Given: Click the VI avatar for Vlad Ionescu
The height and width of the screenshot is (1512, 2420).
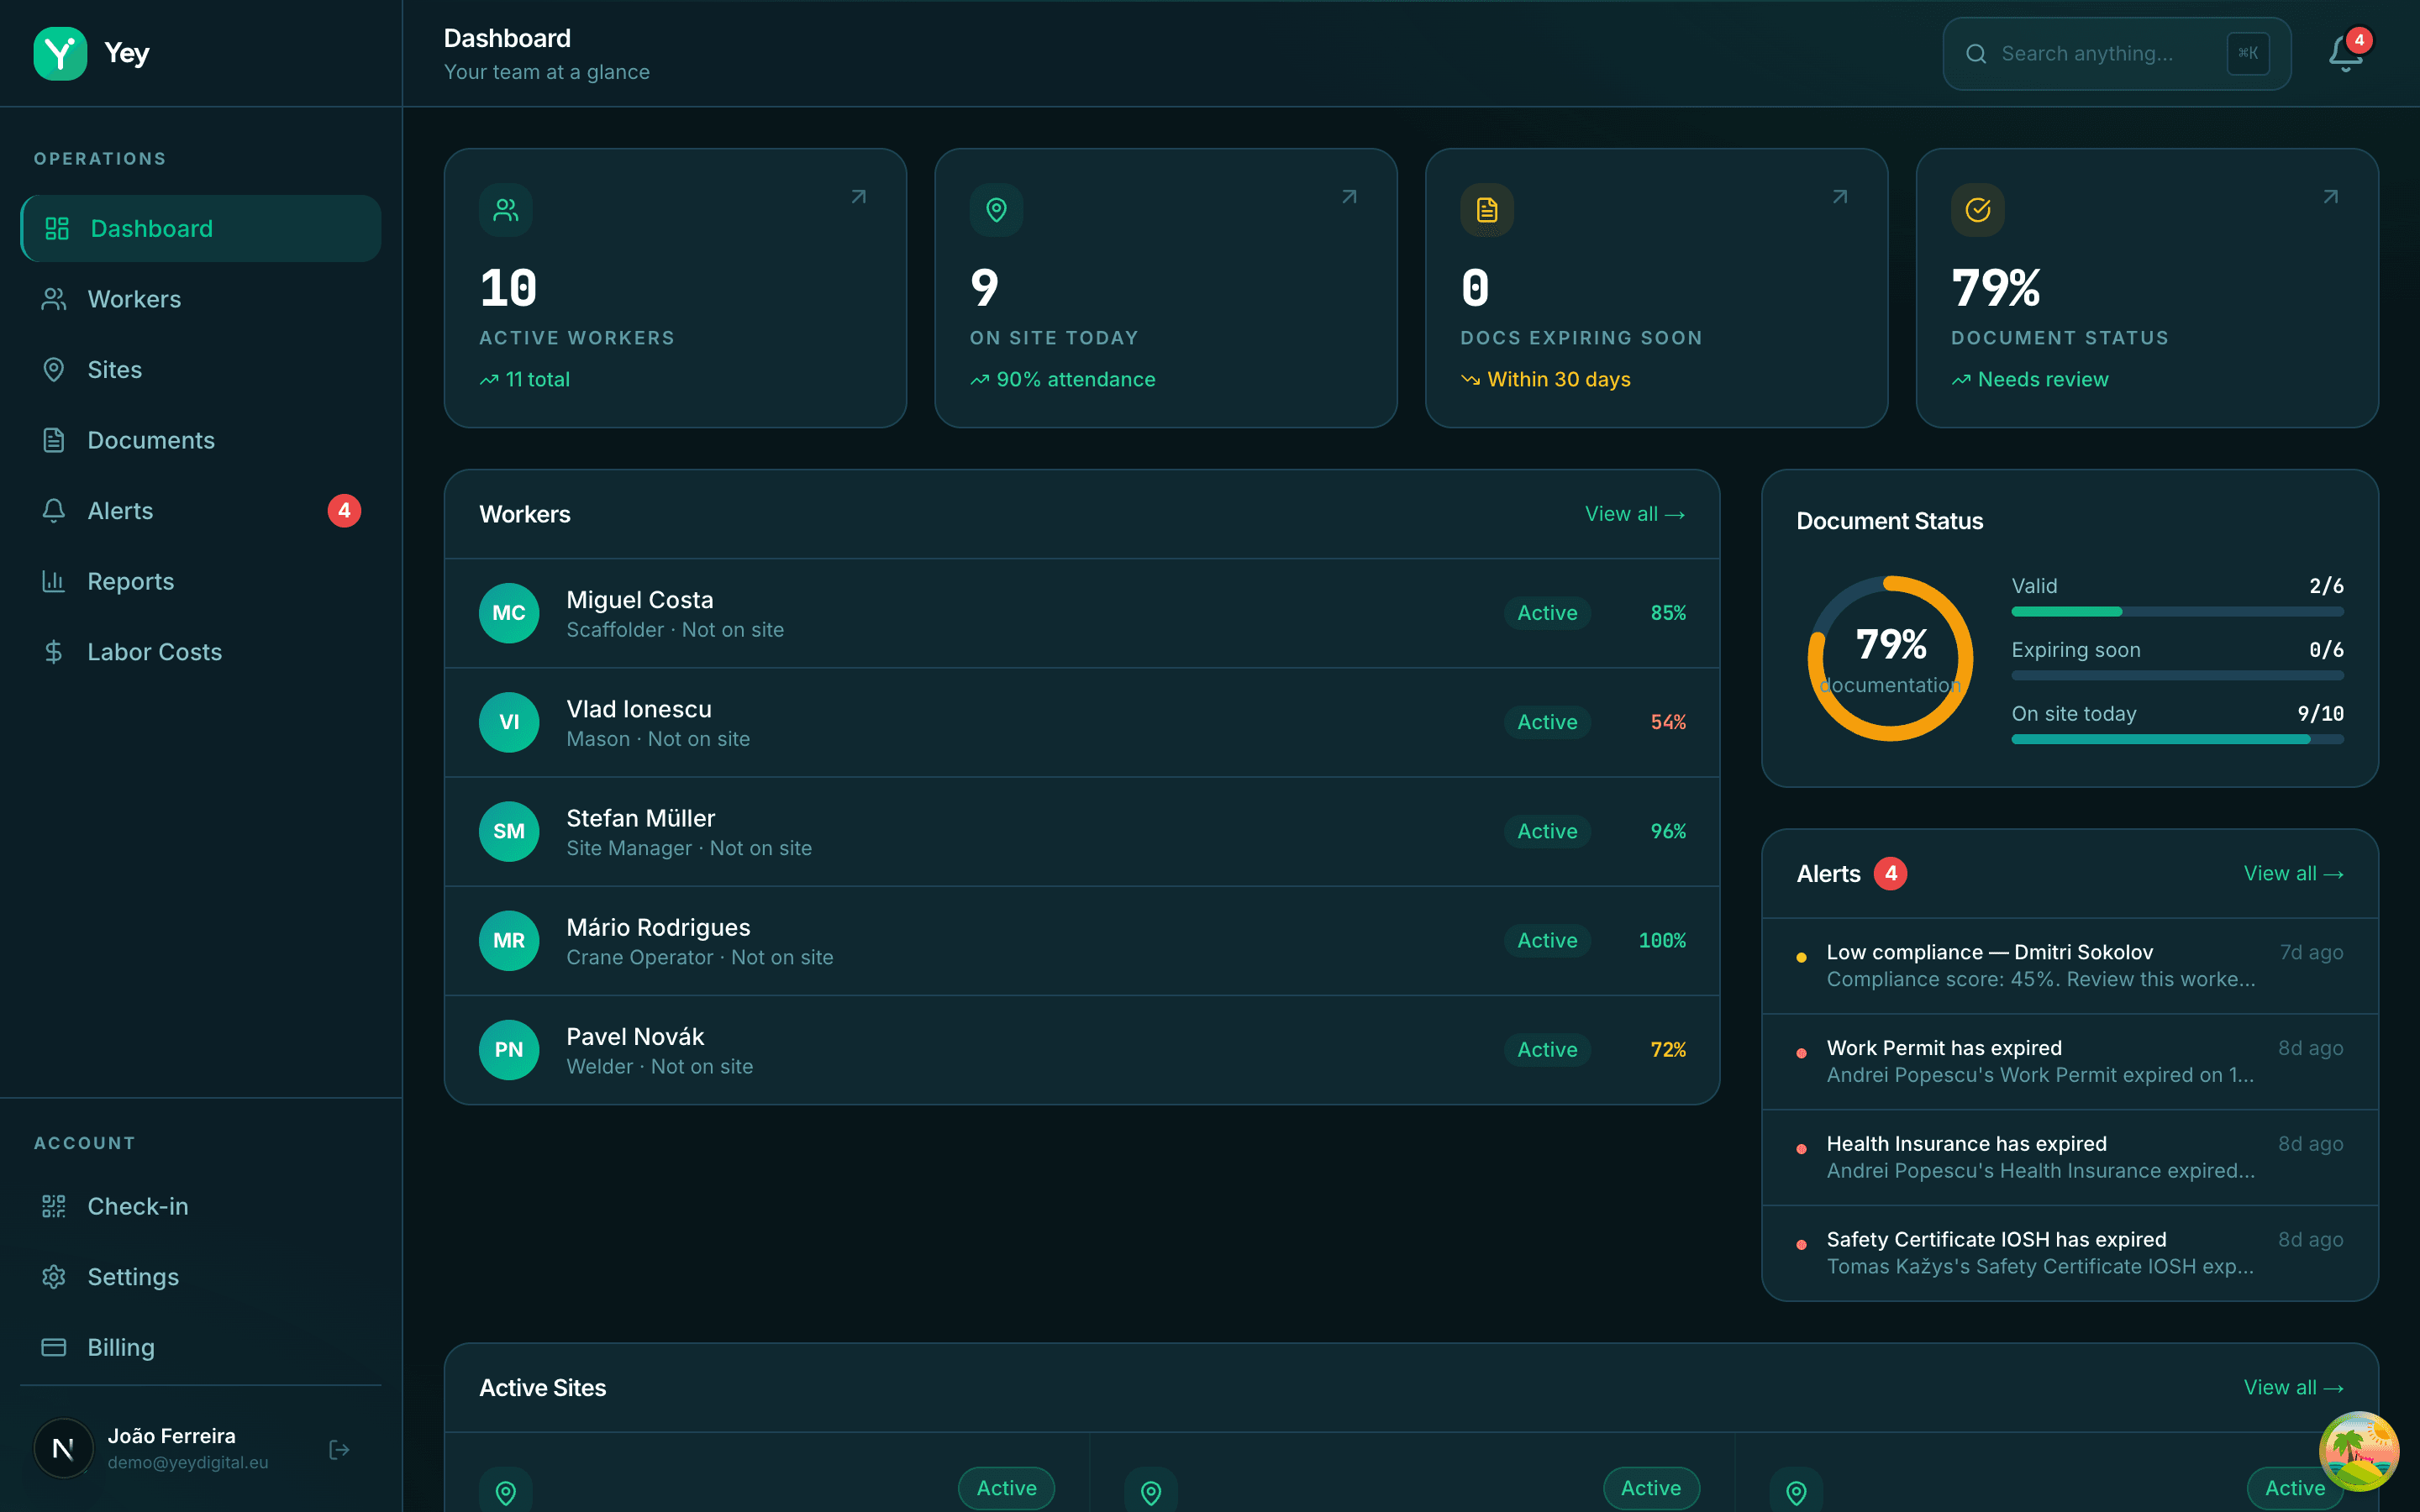Looking at the screenshot, I should pos(509,722).
